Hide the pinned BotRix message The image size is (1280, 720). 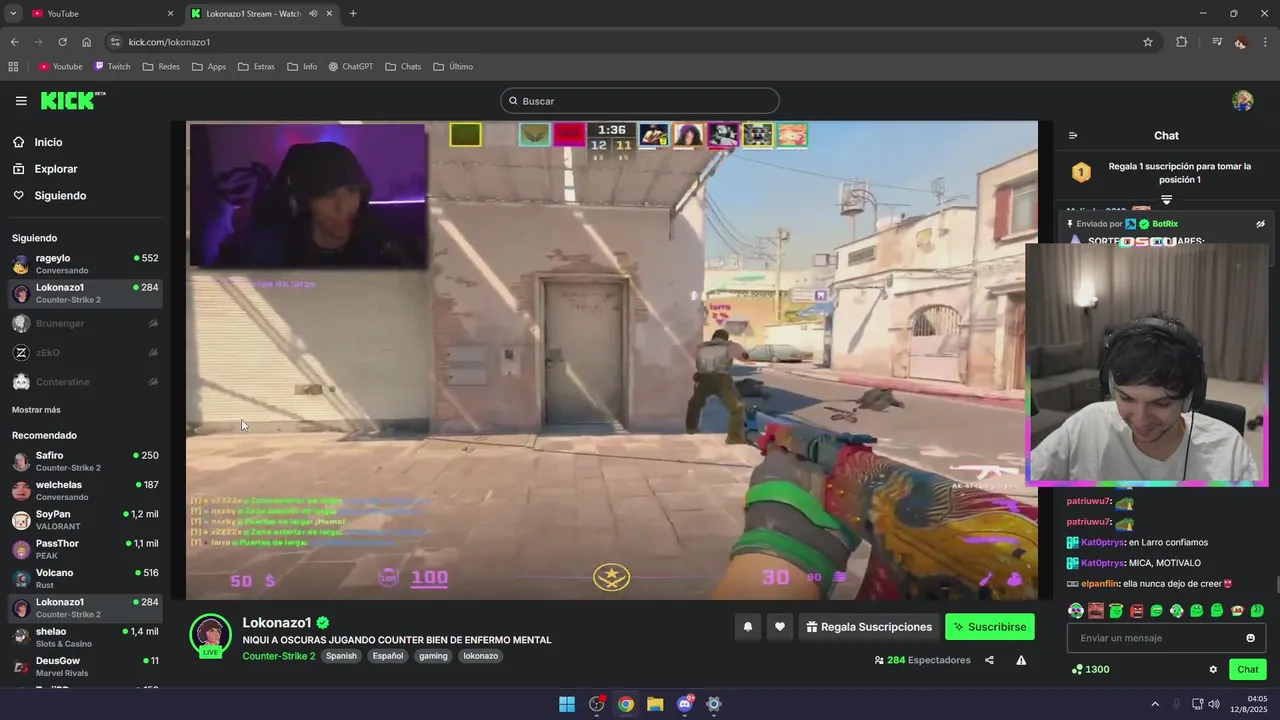click(x=1260, y=224)
